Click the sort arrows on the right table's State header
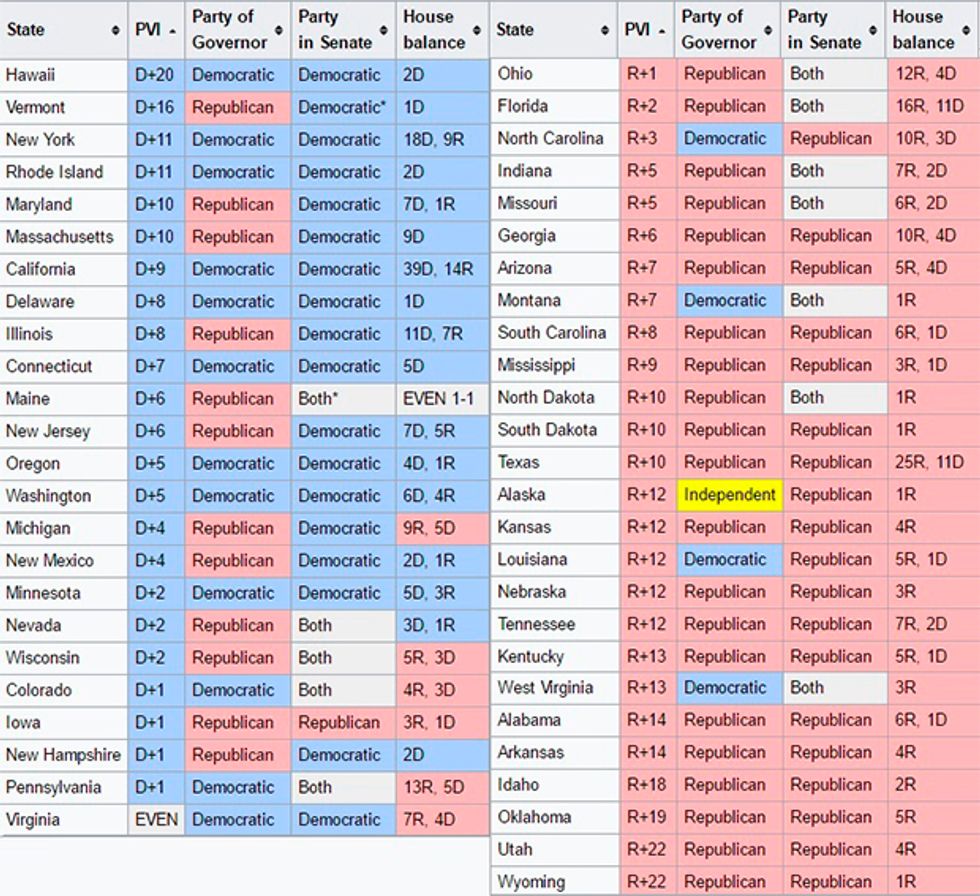Viewport: 980px width, 896px height. coord(606,30)
